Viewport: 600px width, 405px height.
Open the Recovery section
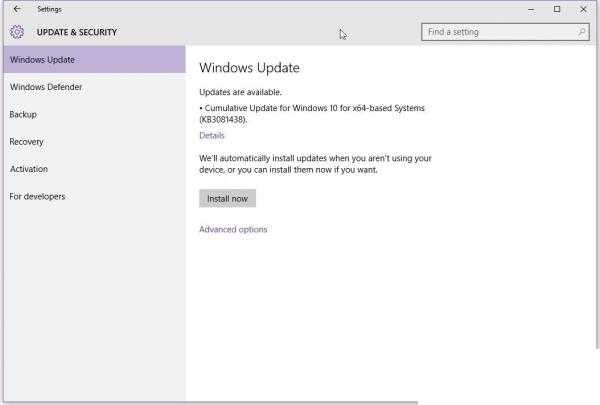[x=95, y=142]
